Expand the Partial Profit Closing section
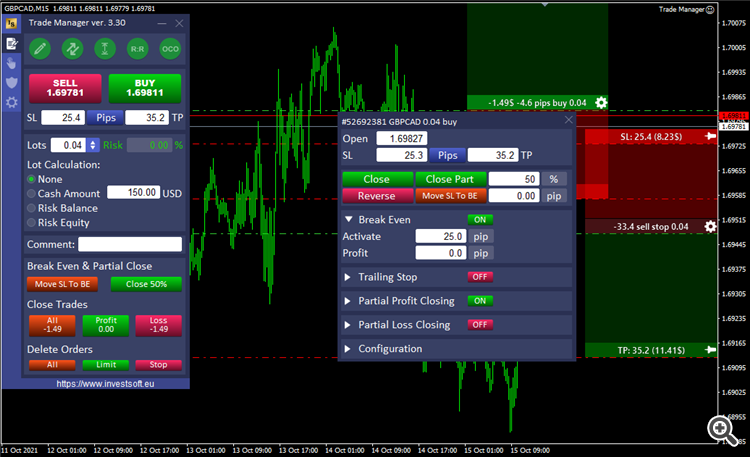 tap(348, 301)
